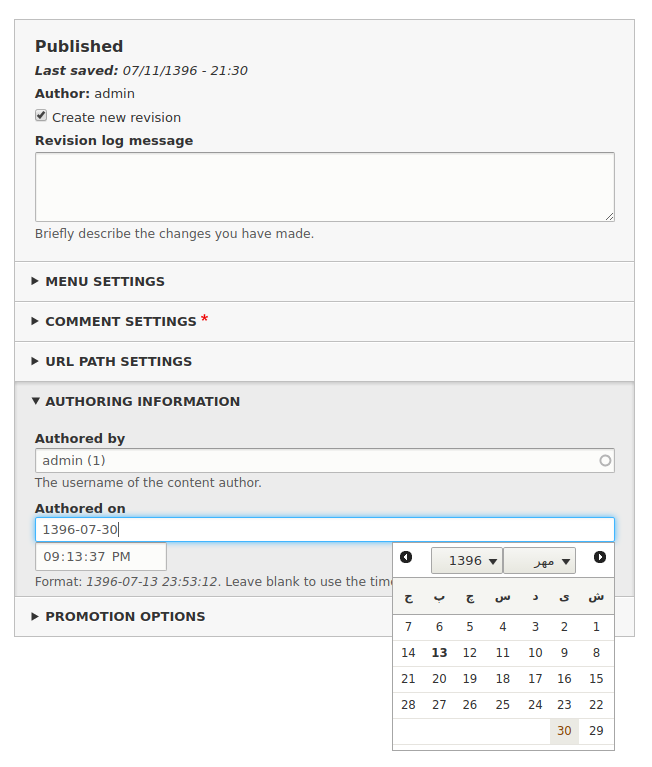The width and height of the screenshot is (652, 767).
Task: Select day 30 in the calendar
Action: point(564,731)
